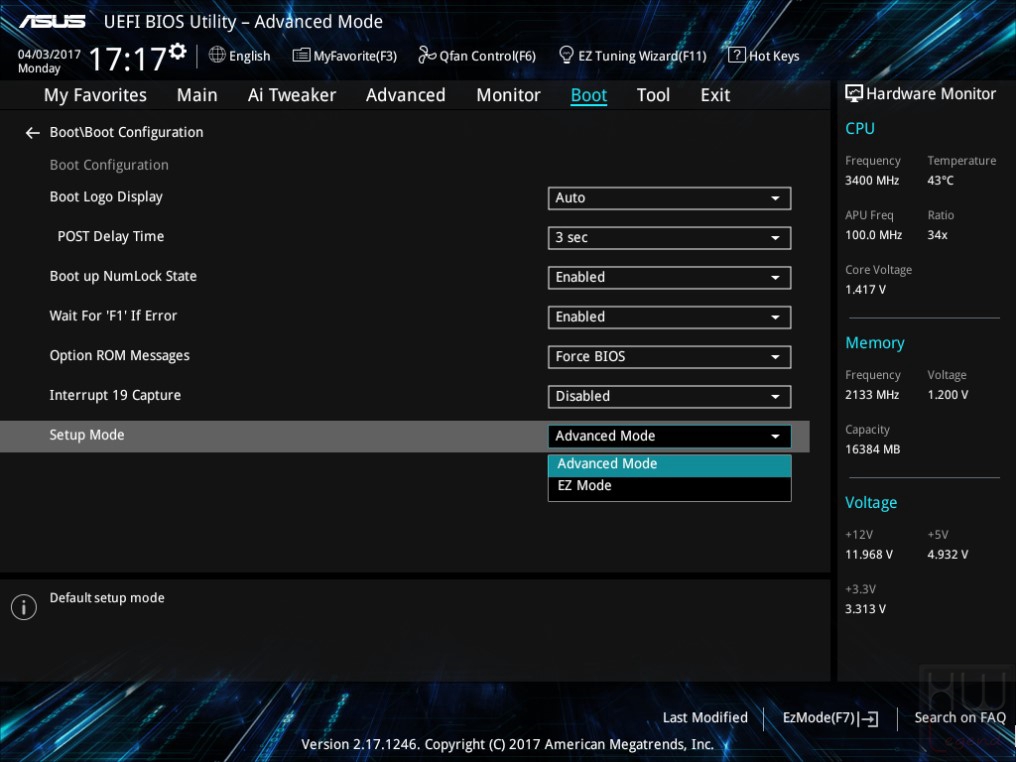Viewport: 1016px width, 762px height.
Task: Click the Default setup mode help text
Action: tap(107, 598)
